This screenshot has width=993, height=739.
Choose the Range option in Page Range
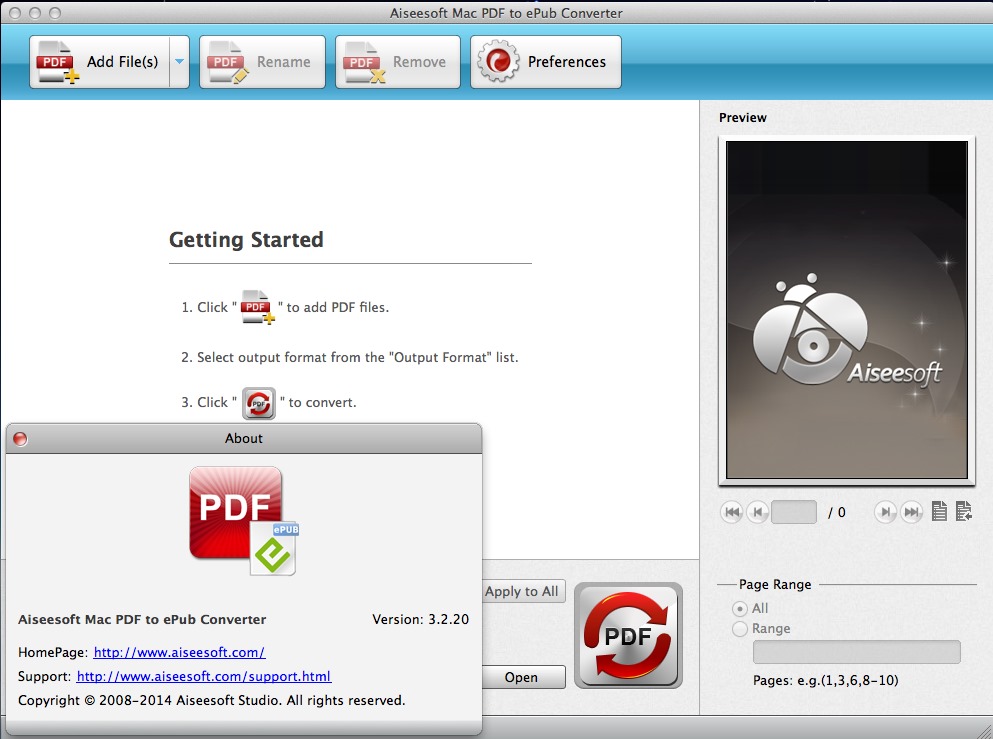(741, 629)
